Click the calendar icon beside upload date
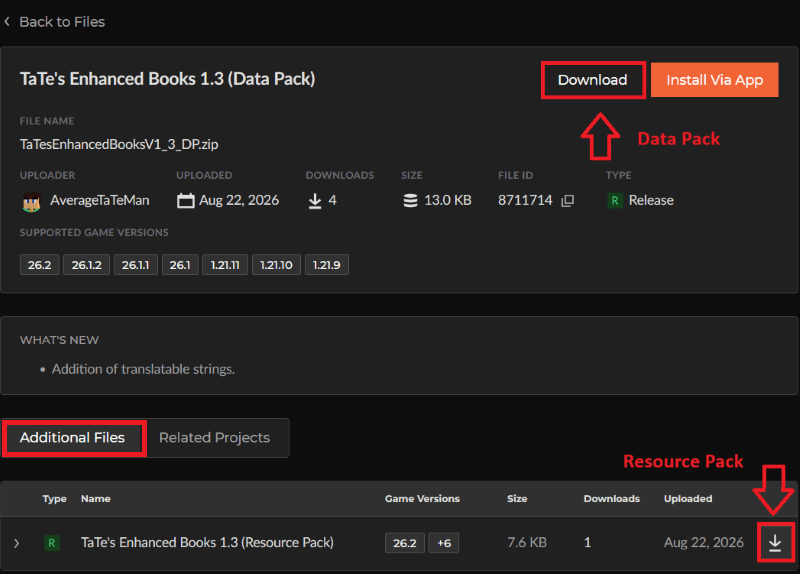 pyautogui.click(x=185, y=201)
